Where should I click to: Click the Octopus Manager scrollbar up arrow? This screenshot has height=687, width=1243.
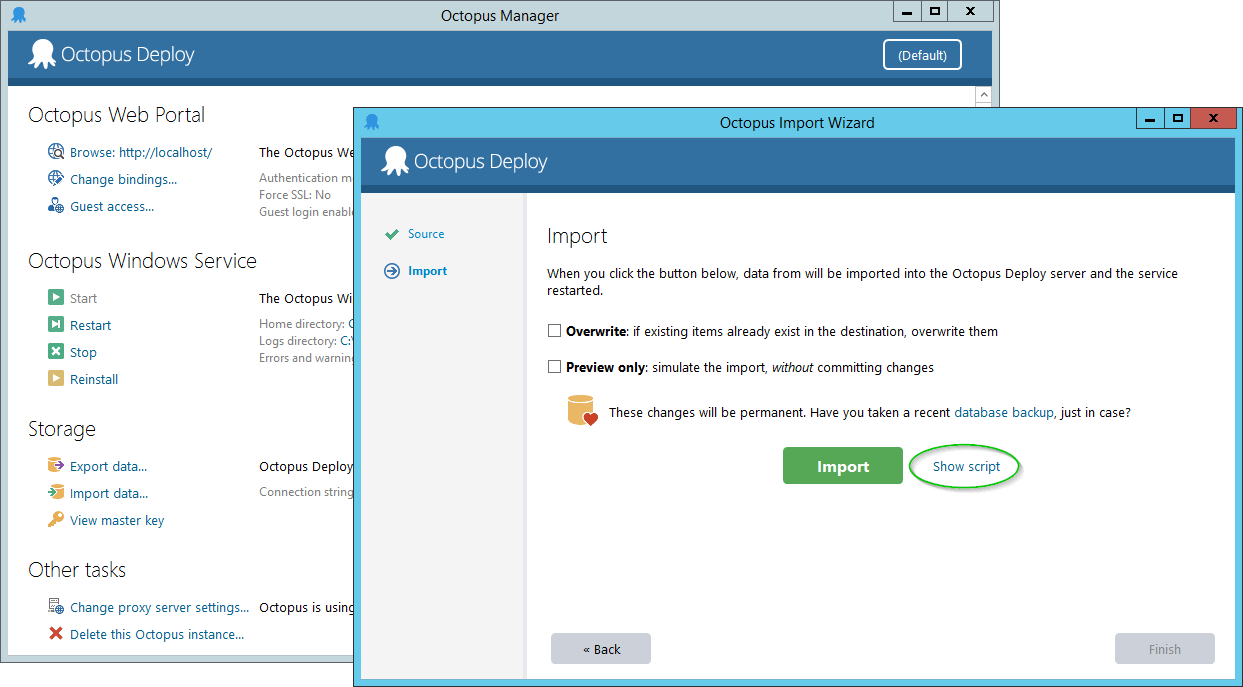(984, 96)
